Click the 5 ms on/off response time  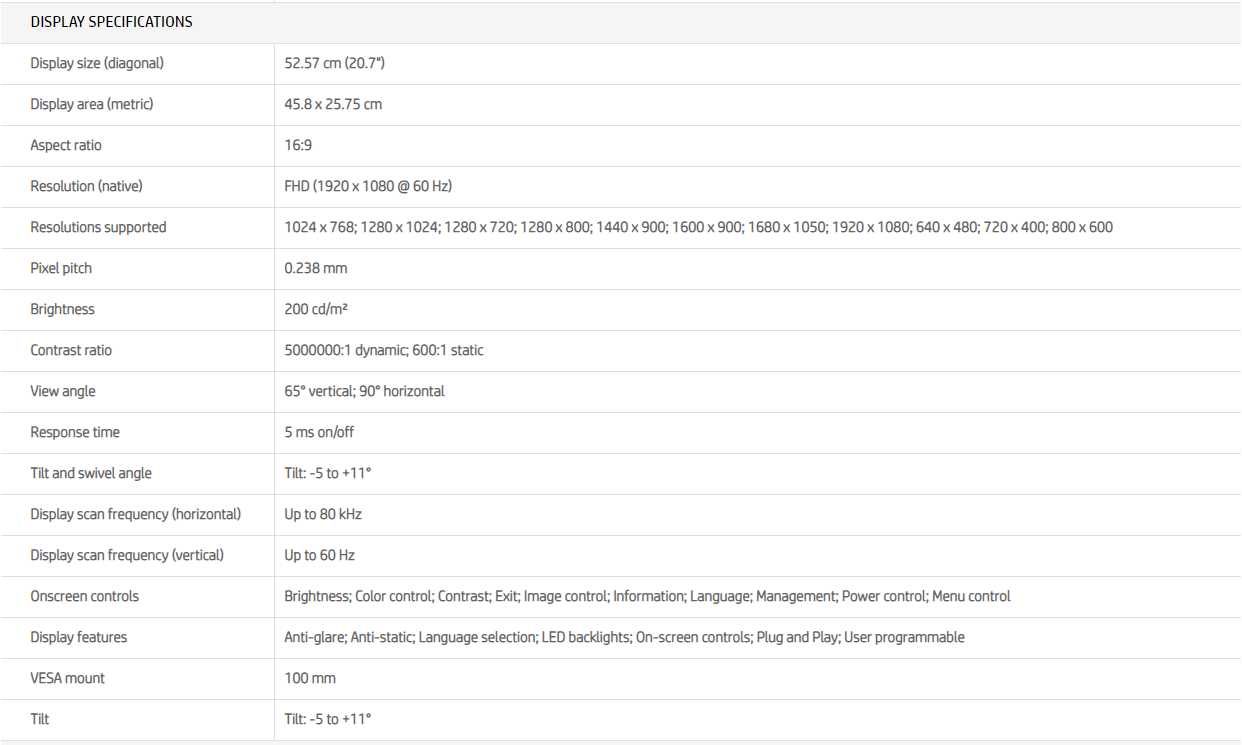tap(319, 432)
